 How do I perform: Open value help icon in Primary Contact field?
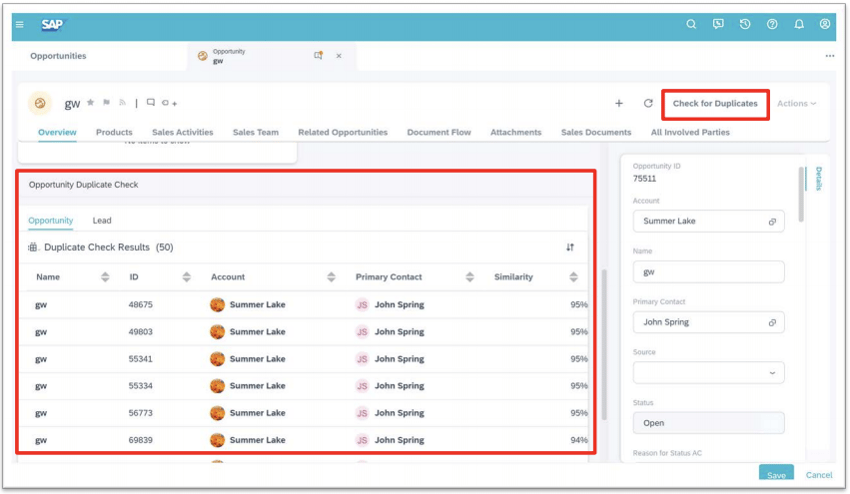pos(772,323)
